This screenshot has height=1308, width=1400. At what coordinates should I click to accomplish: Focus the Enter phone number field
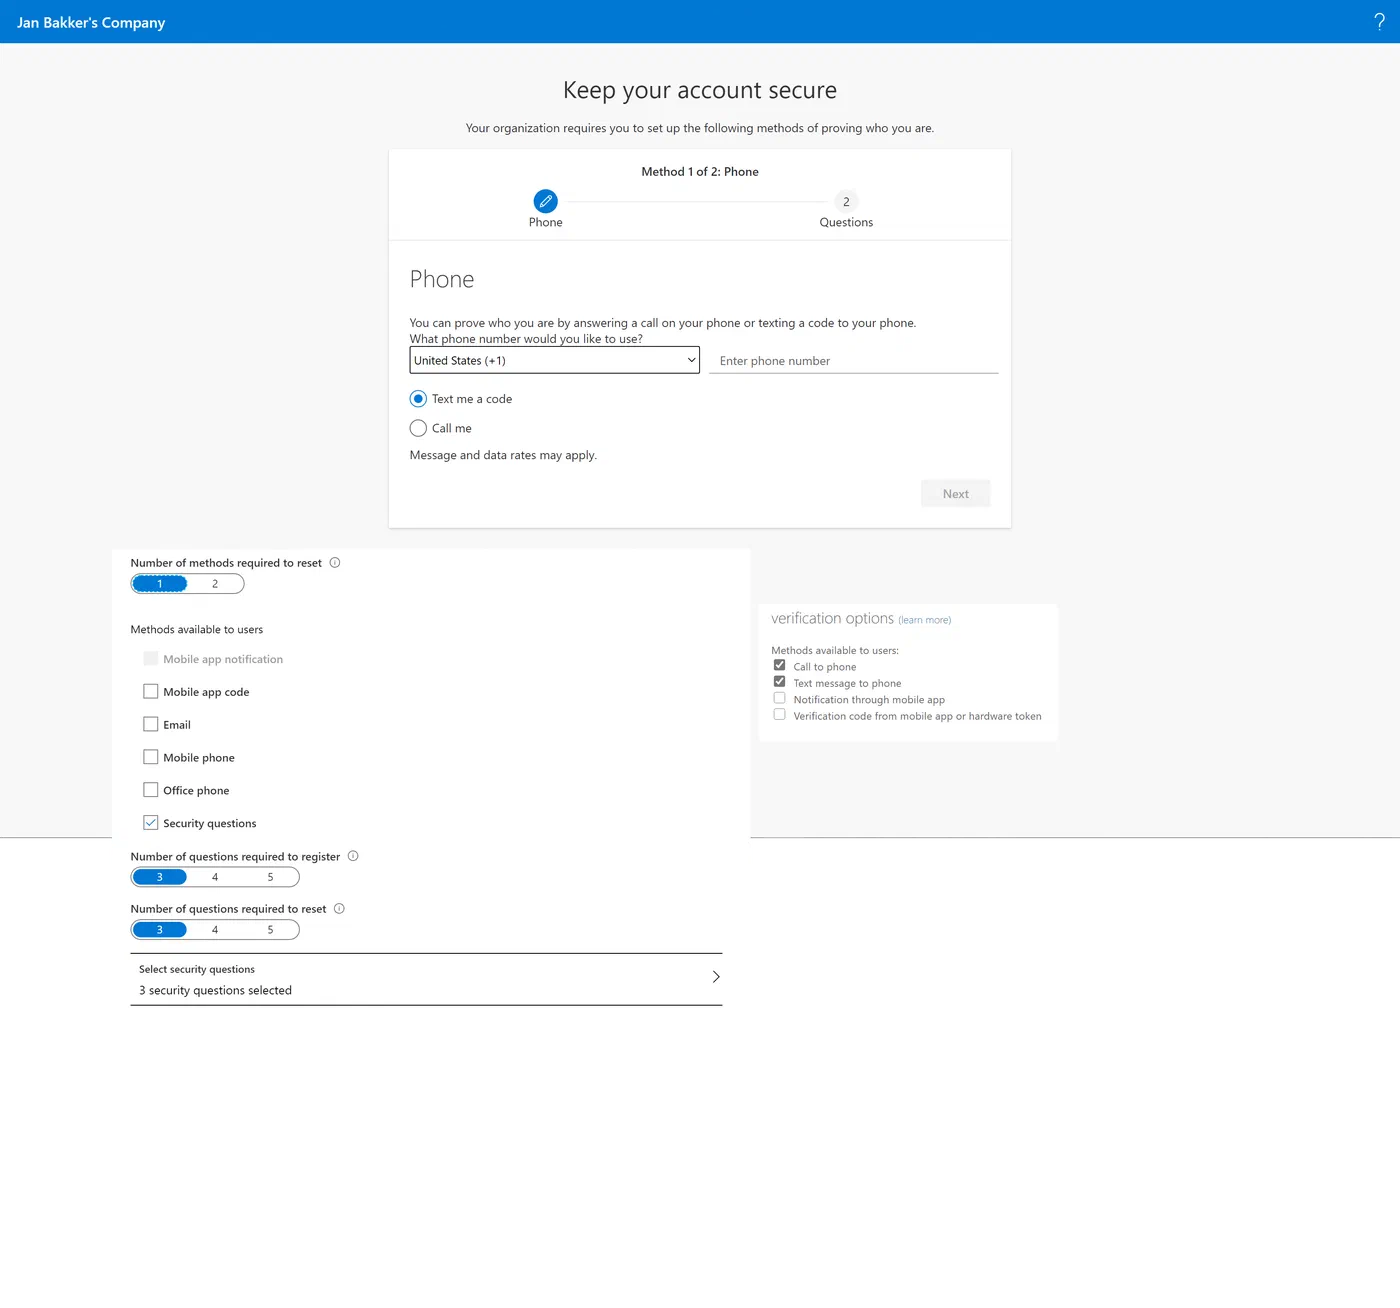click(854, 361)
